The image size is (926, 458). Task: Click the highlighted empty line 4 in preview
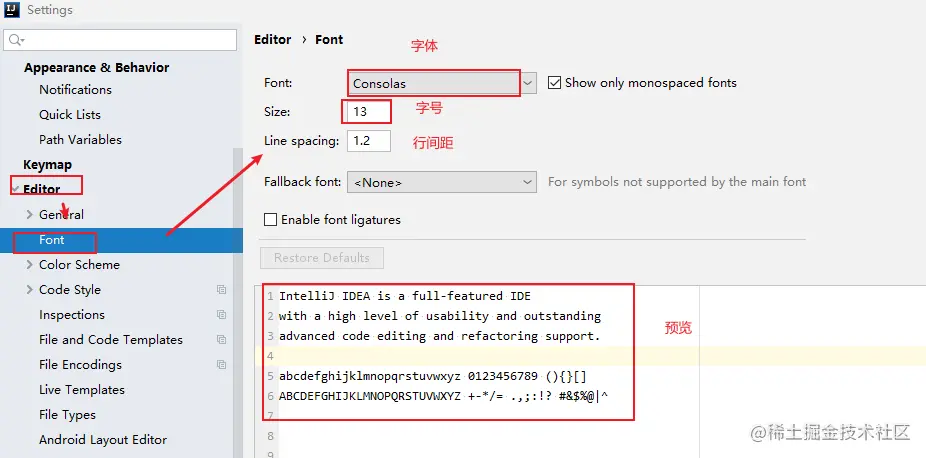[x=591, y=356]
